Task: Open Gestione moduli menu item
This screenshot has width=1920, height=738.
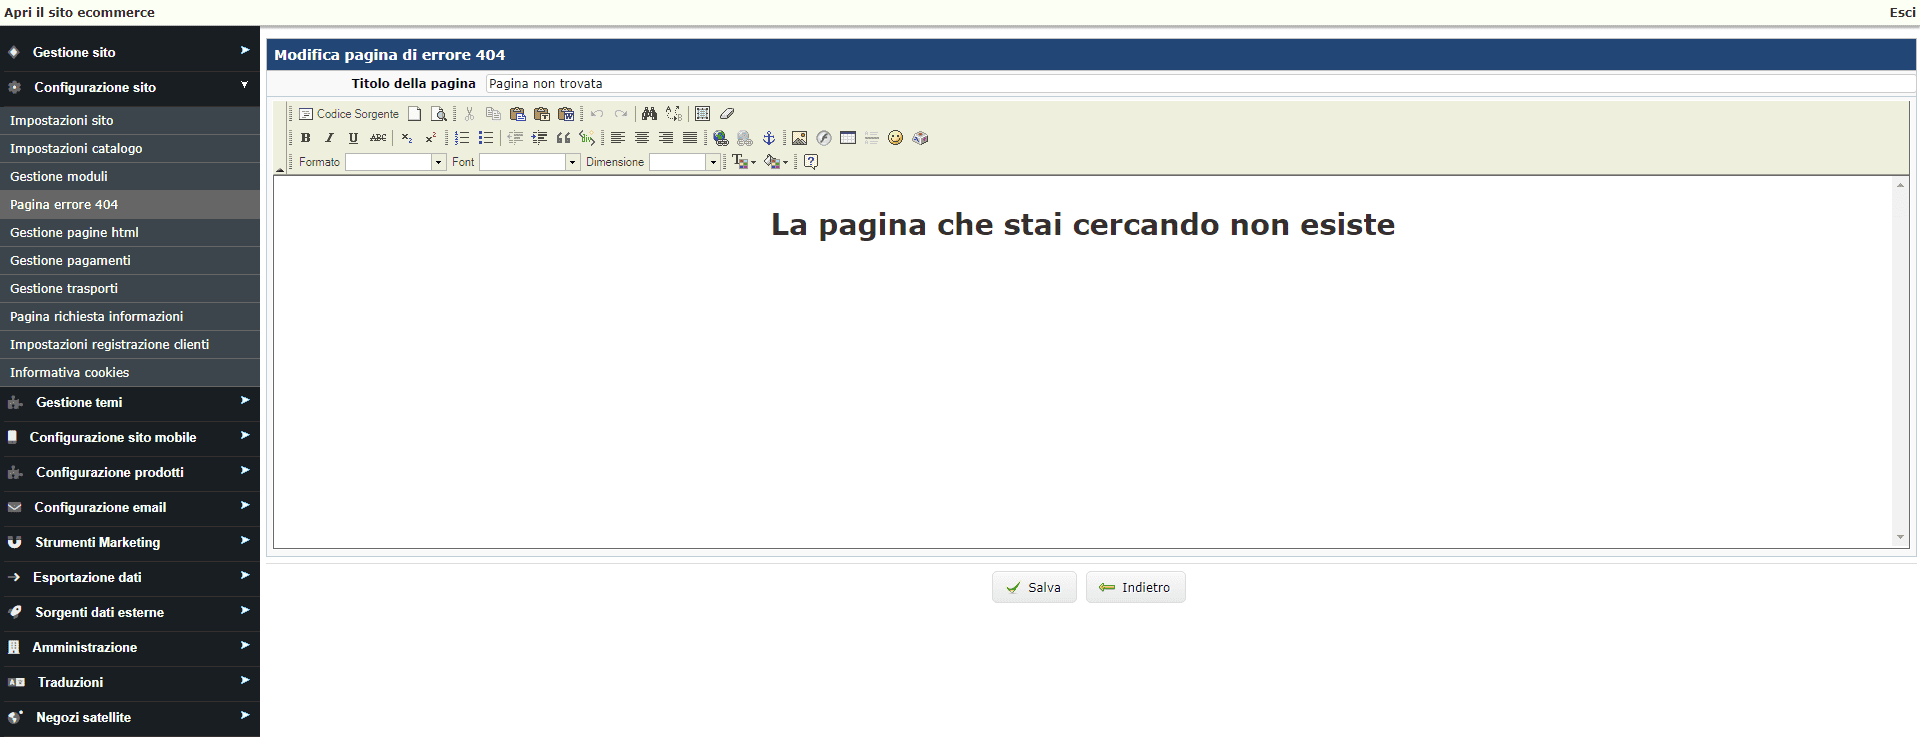Action: [x=130, y=176]
